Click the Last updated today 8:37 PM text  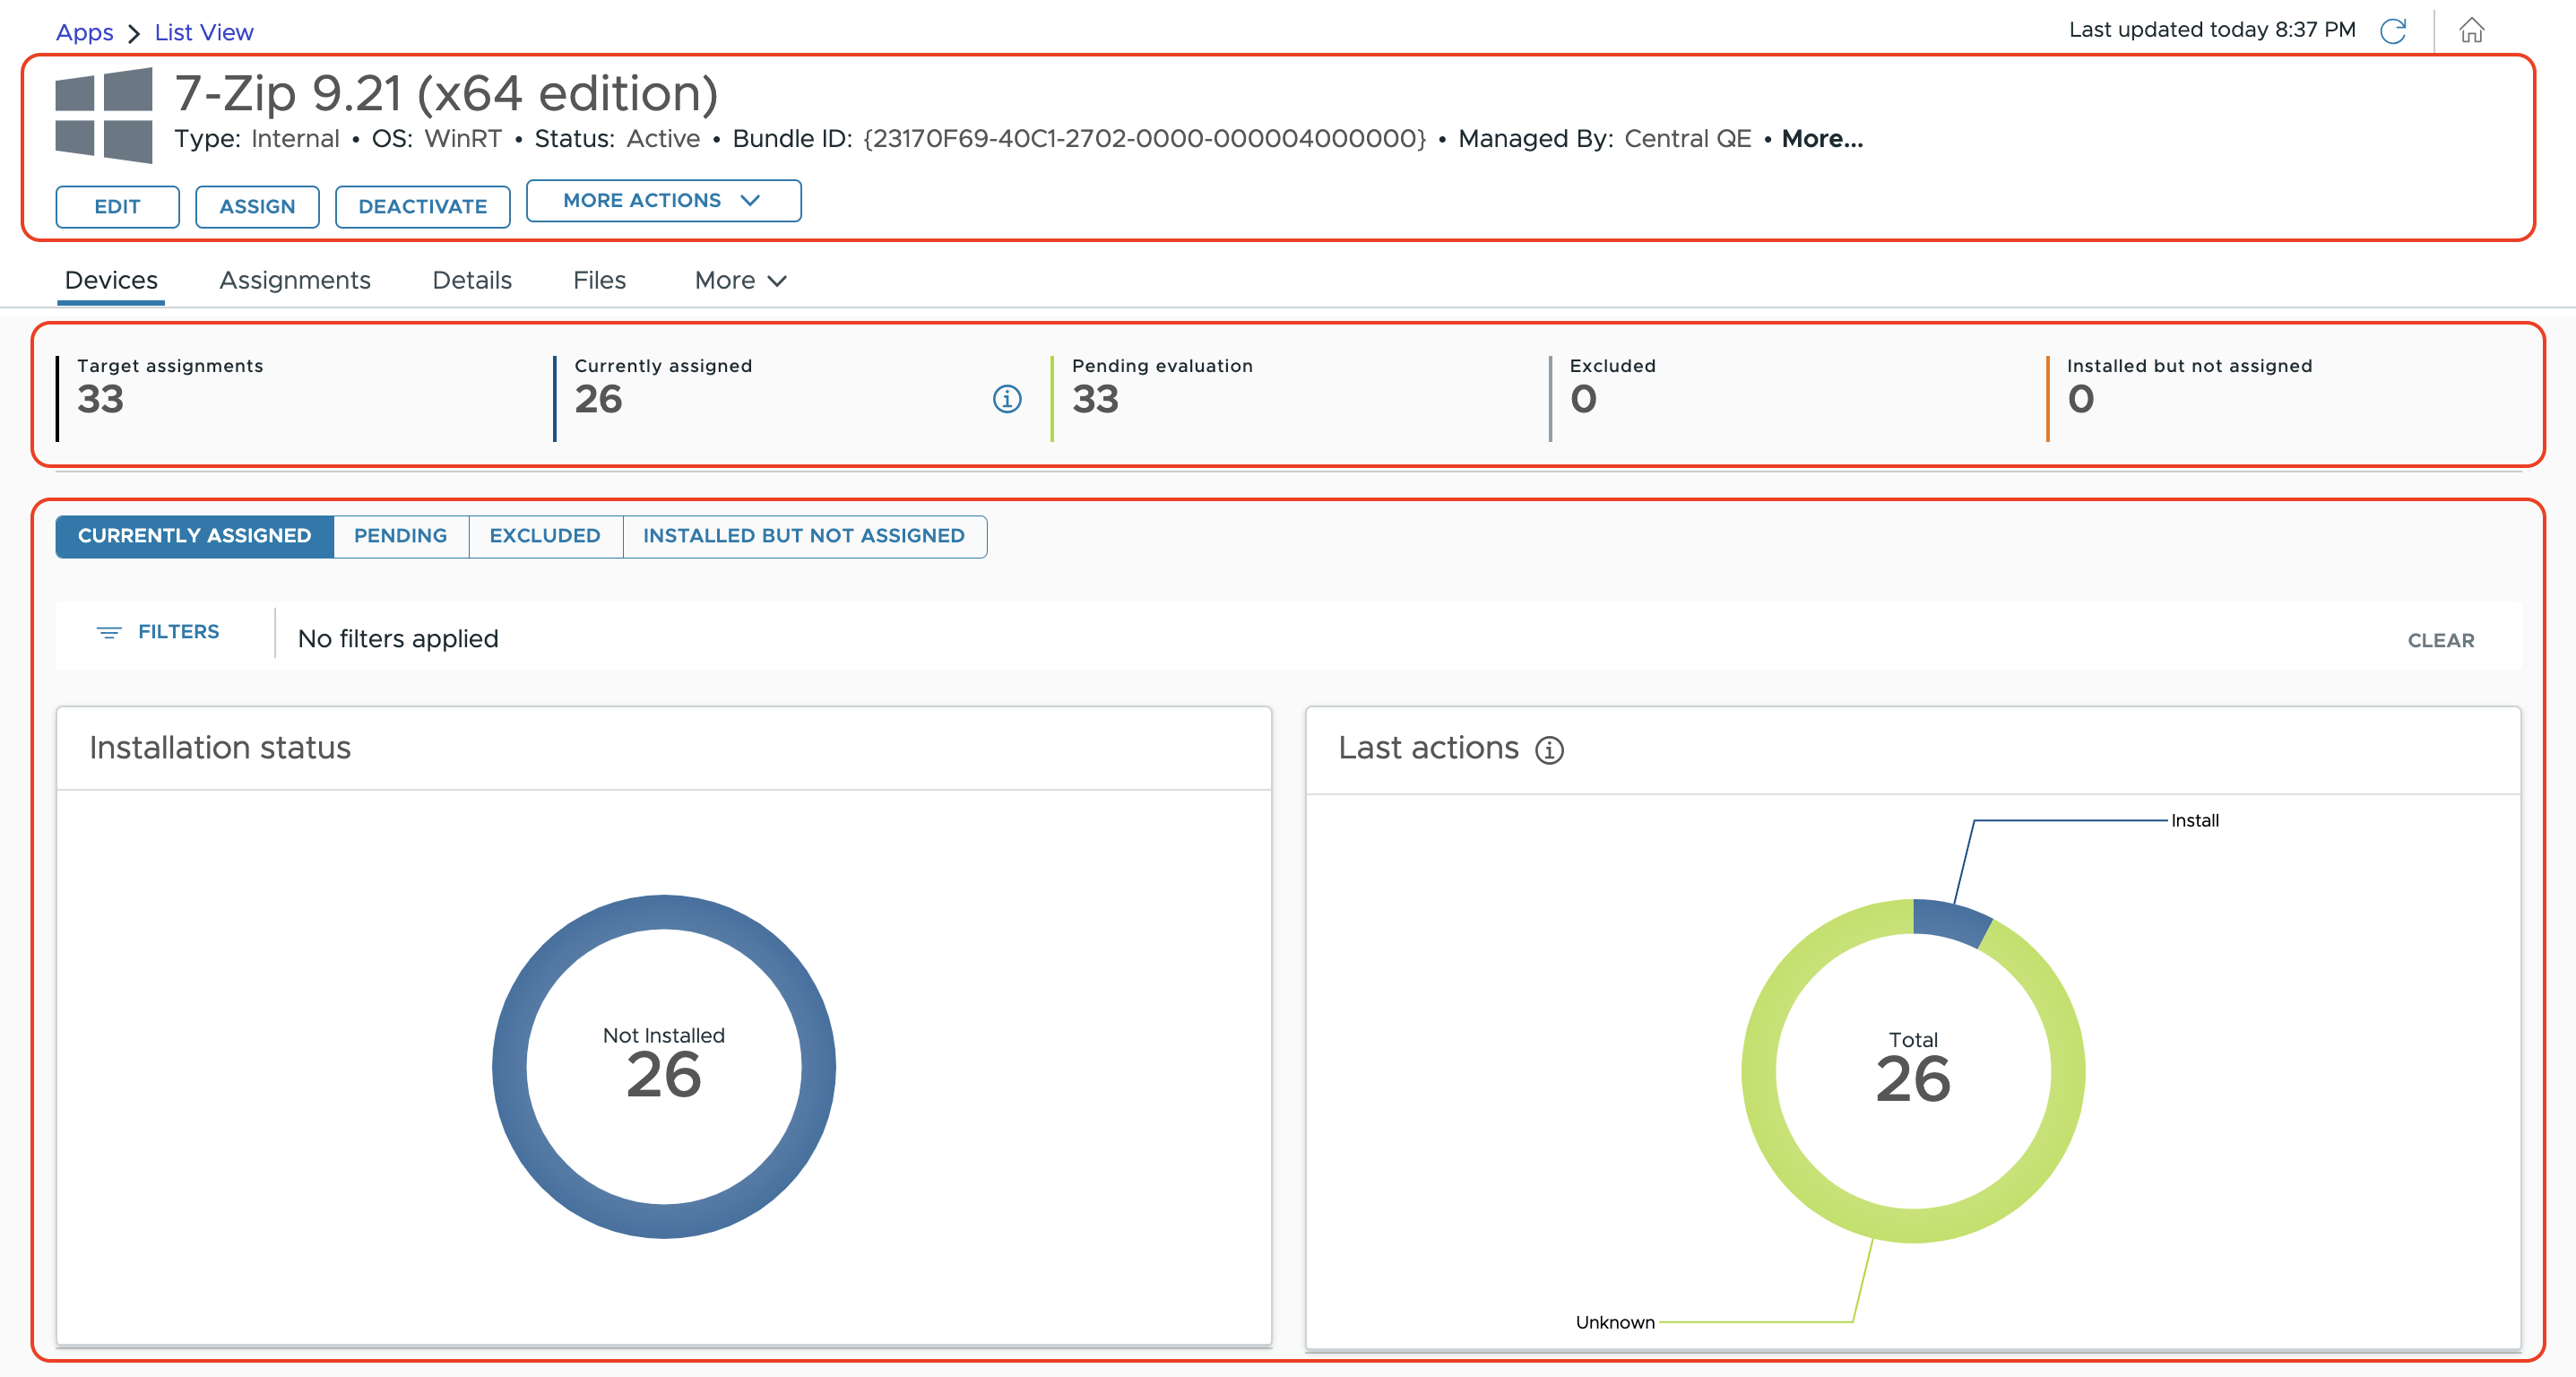tap(2212, 30)
